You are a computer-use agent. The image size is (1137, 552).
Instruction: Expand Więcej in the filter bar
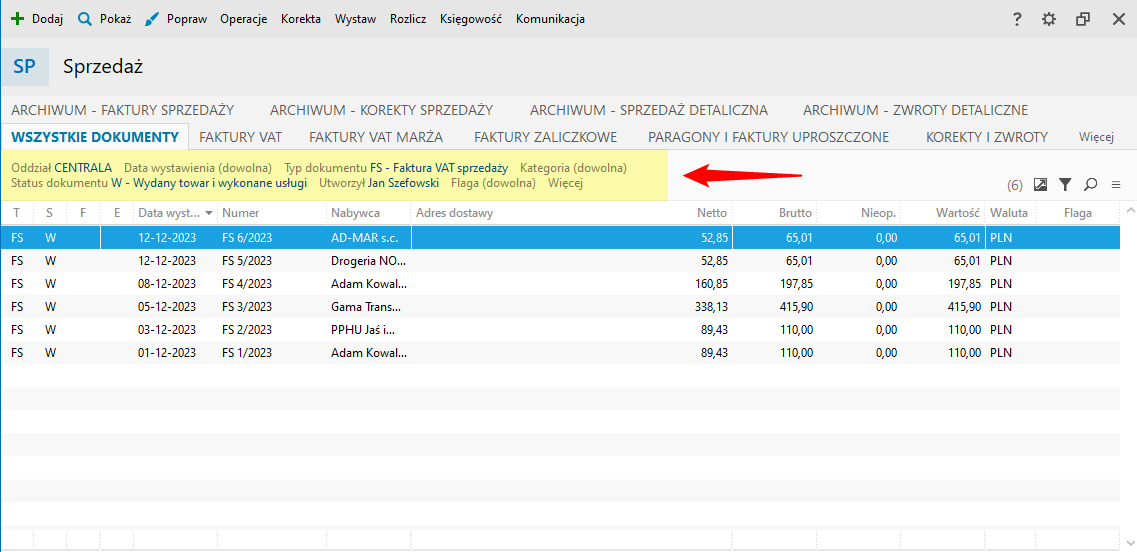tap(566, 183)
